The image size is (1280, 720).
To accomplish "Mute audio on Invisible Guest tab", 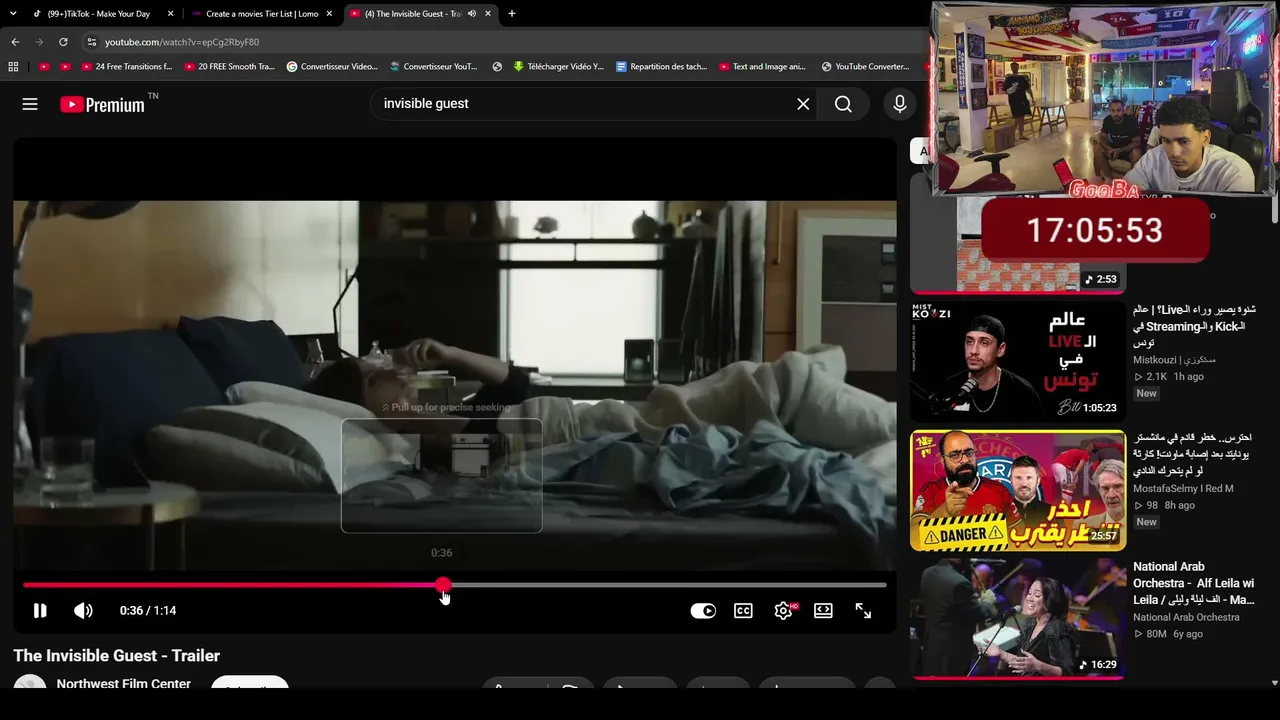I will click(x=472, y=14).
